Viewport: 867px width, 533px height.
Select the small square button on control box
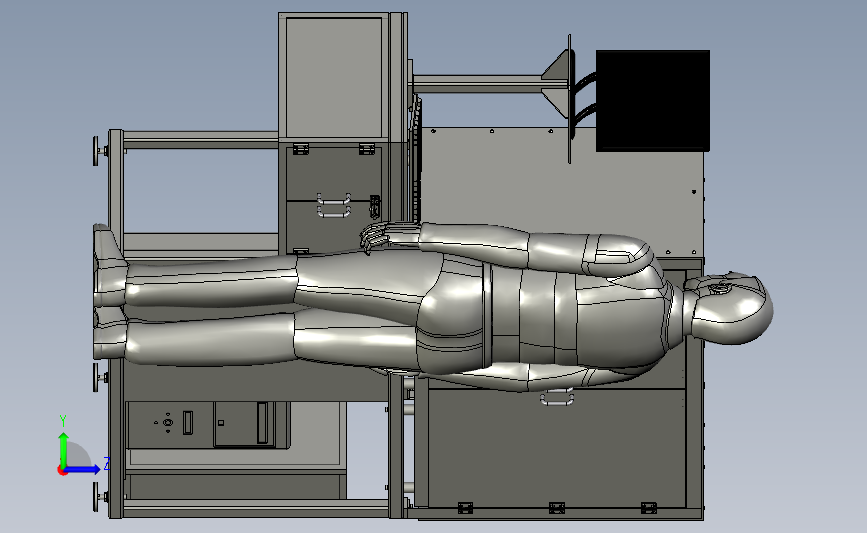click(x=221, y=423)
